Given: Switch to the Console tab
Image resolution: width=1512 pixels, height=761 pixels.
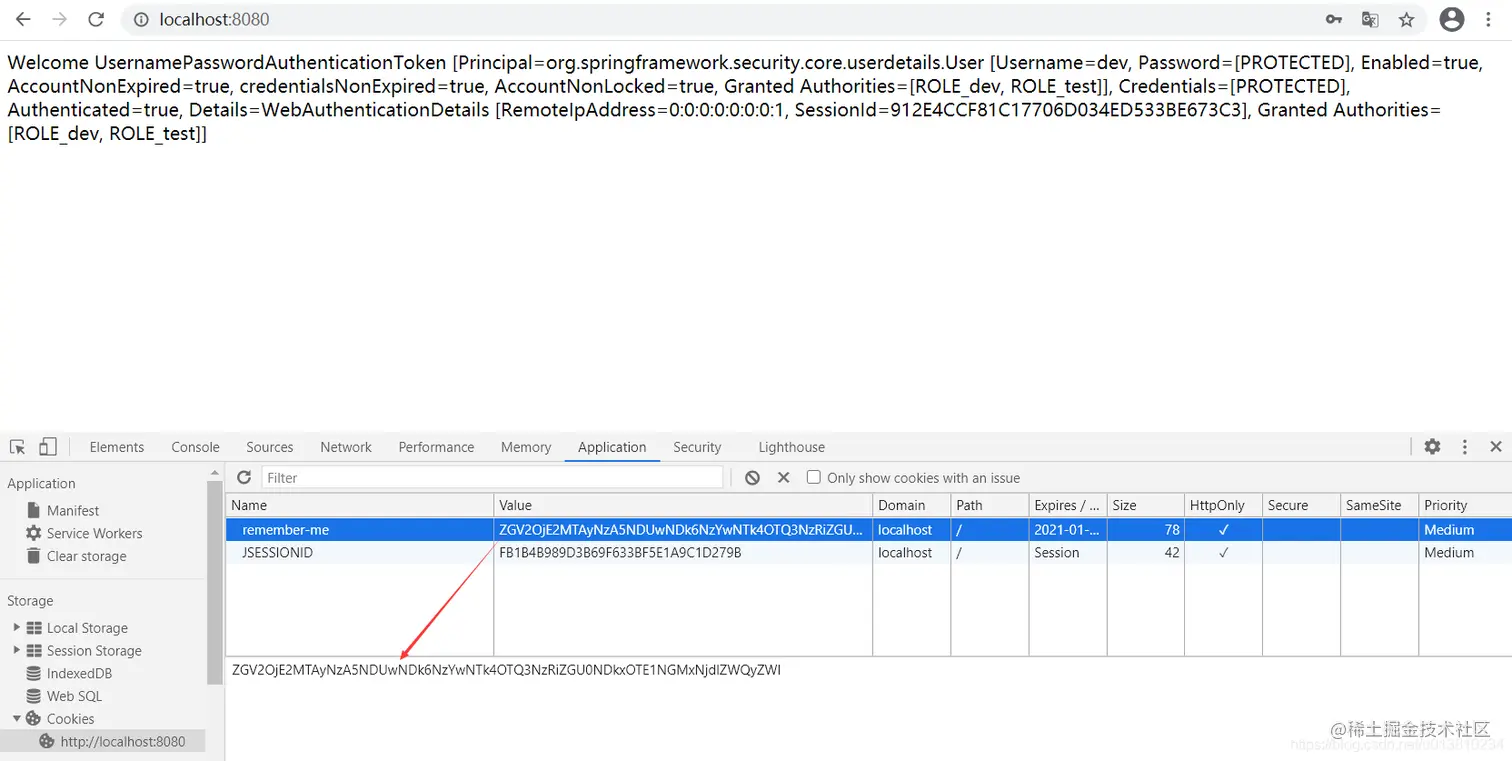Looking at the screenshot, I should (x=195, y=447).
